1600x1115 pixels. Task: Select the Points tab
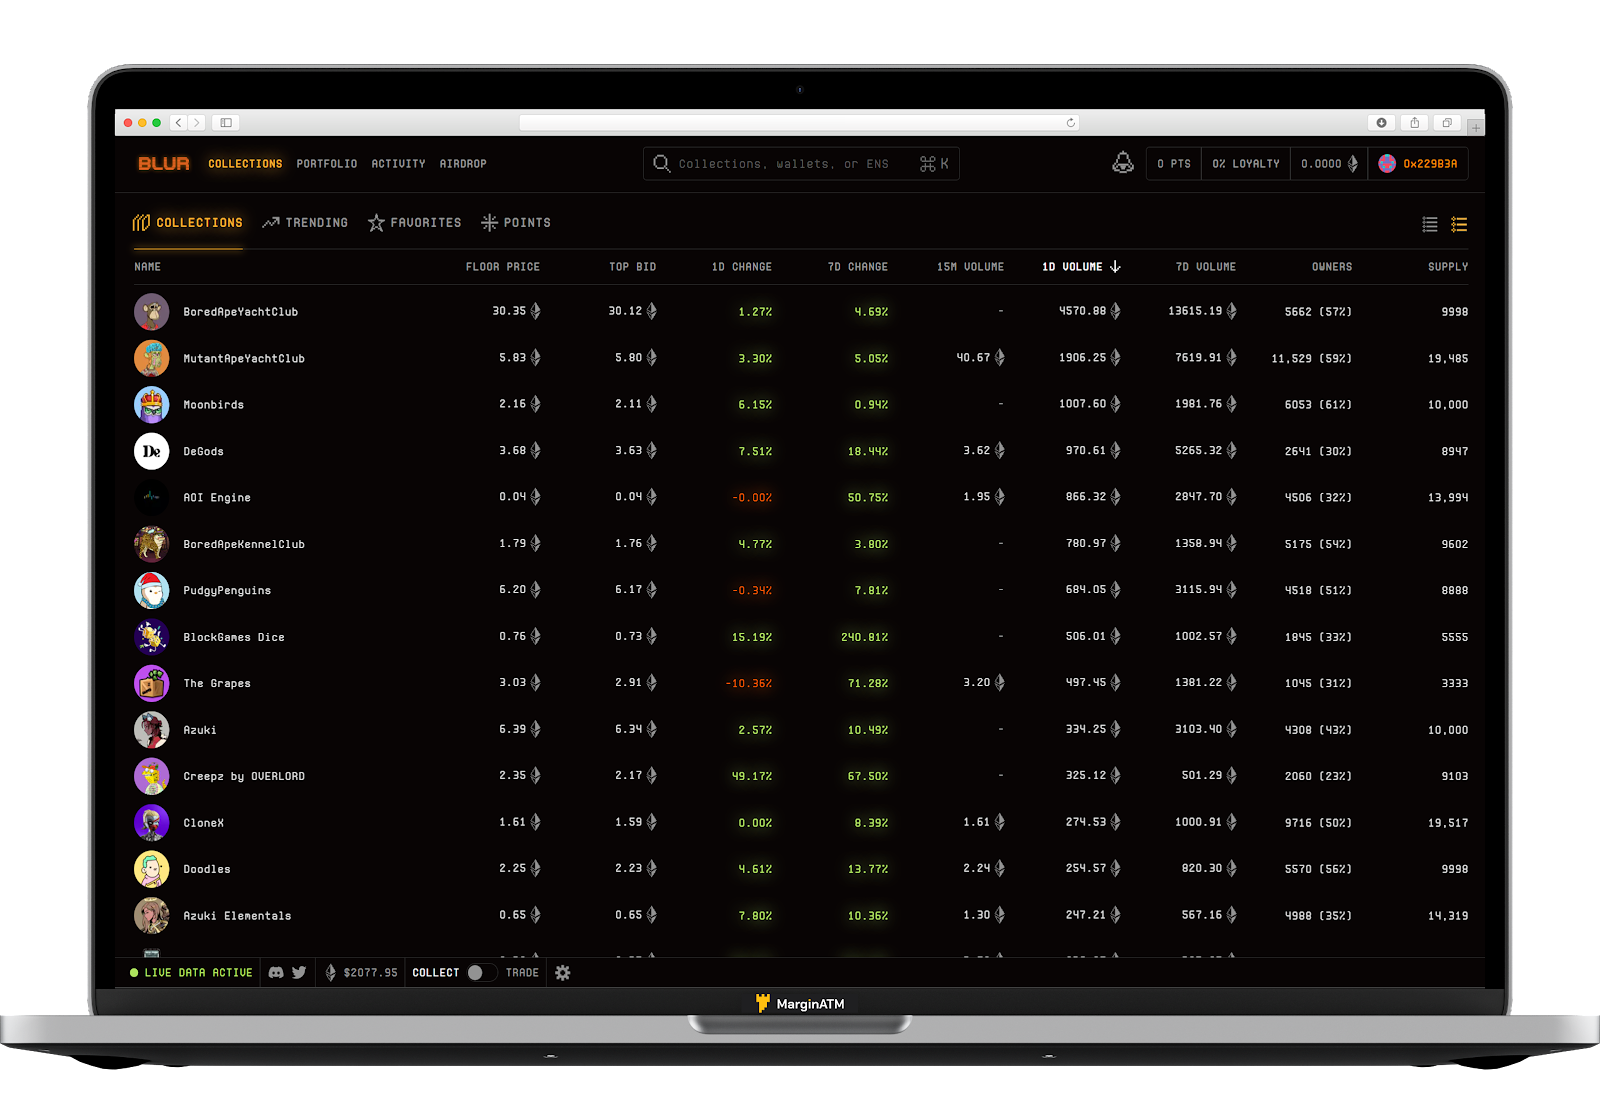[x=516, y=223]
